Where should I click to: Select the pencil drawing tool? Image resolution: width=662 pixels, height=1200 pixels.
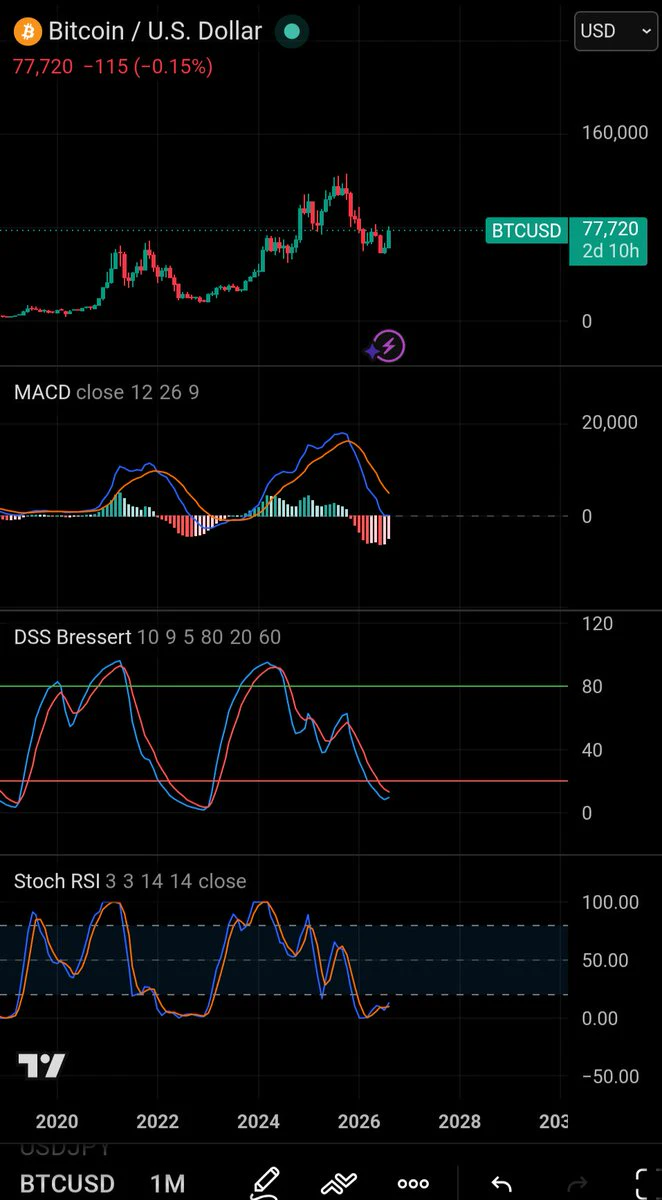[264, 1183]
